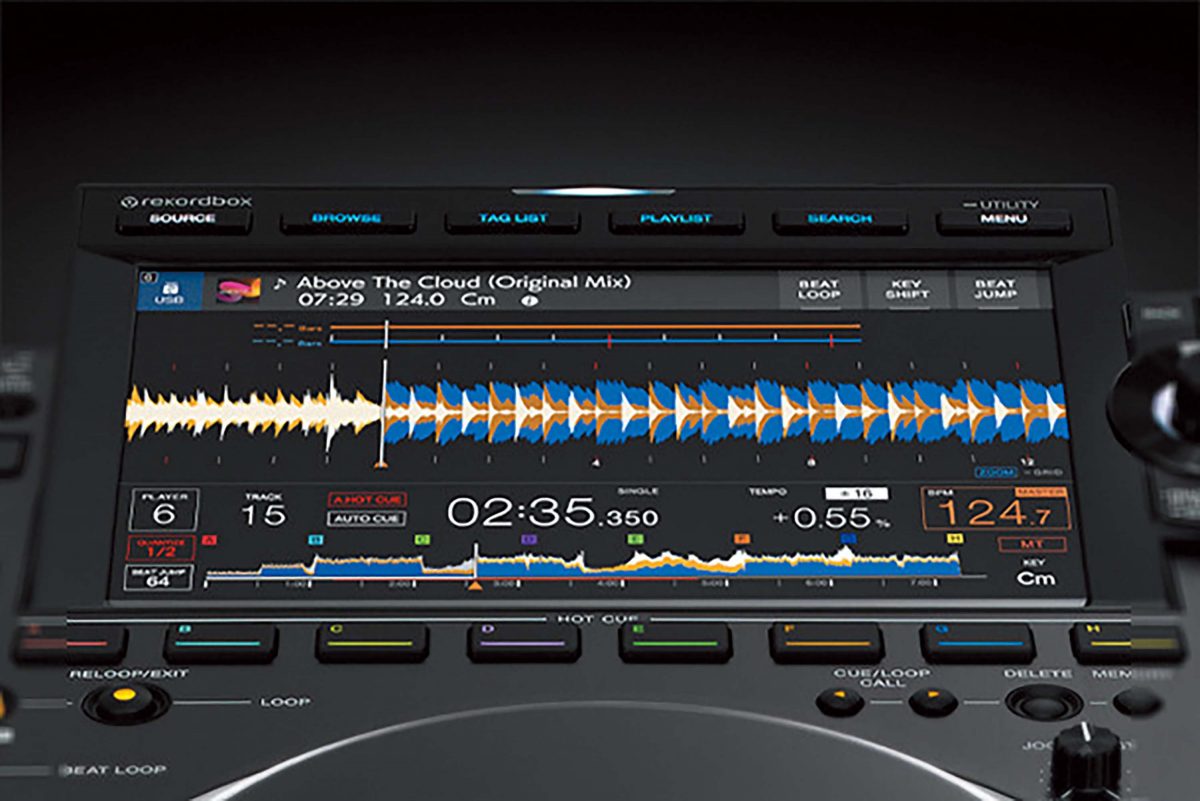Tap the BEAT JUMP 64 box

tap(159, 578)
